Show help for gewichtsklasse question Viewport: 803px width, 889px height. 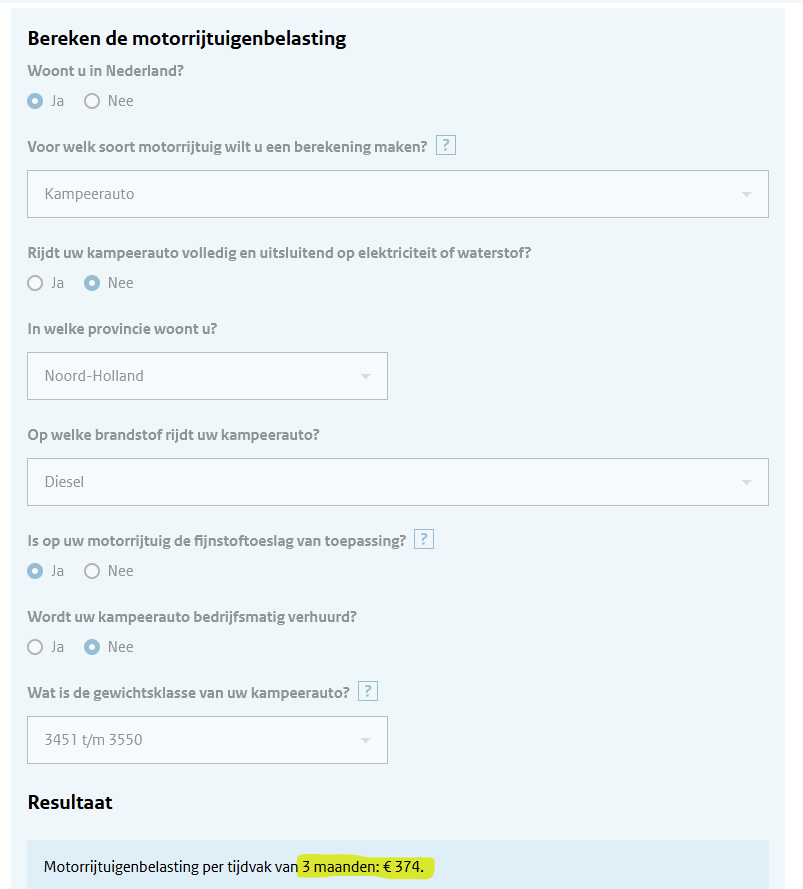click(x=368, y=691)
